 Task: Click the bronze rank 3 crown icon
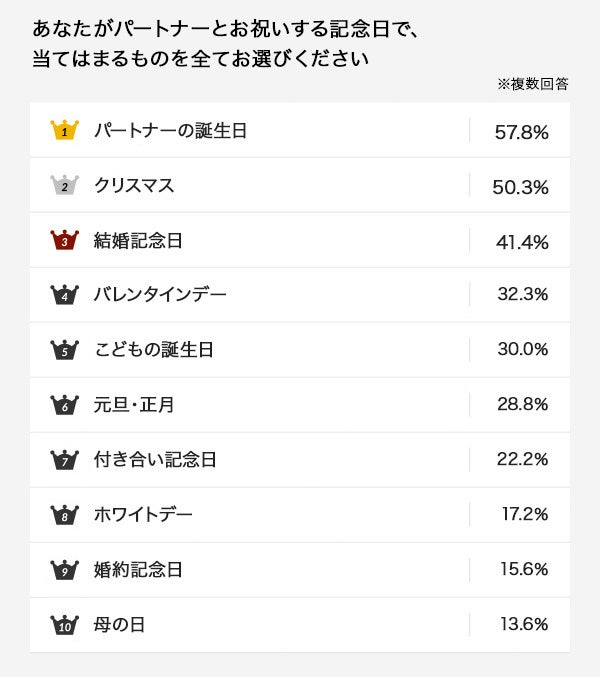64,240
